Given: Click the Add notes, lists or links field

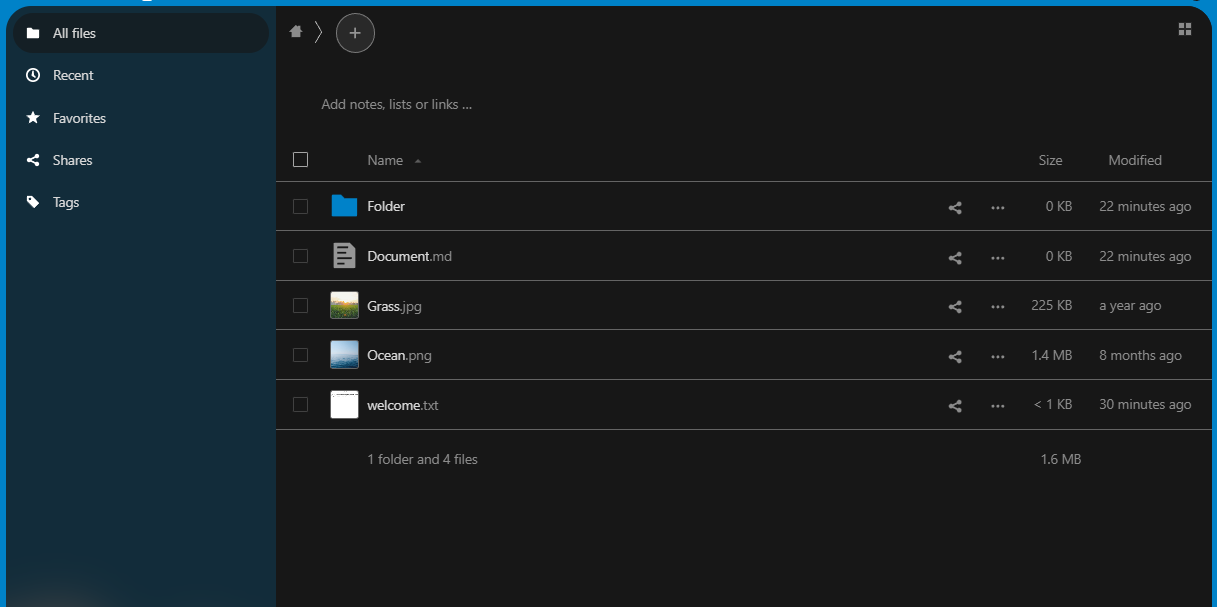Looking at the screenshot, I should pos(396,104).
